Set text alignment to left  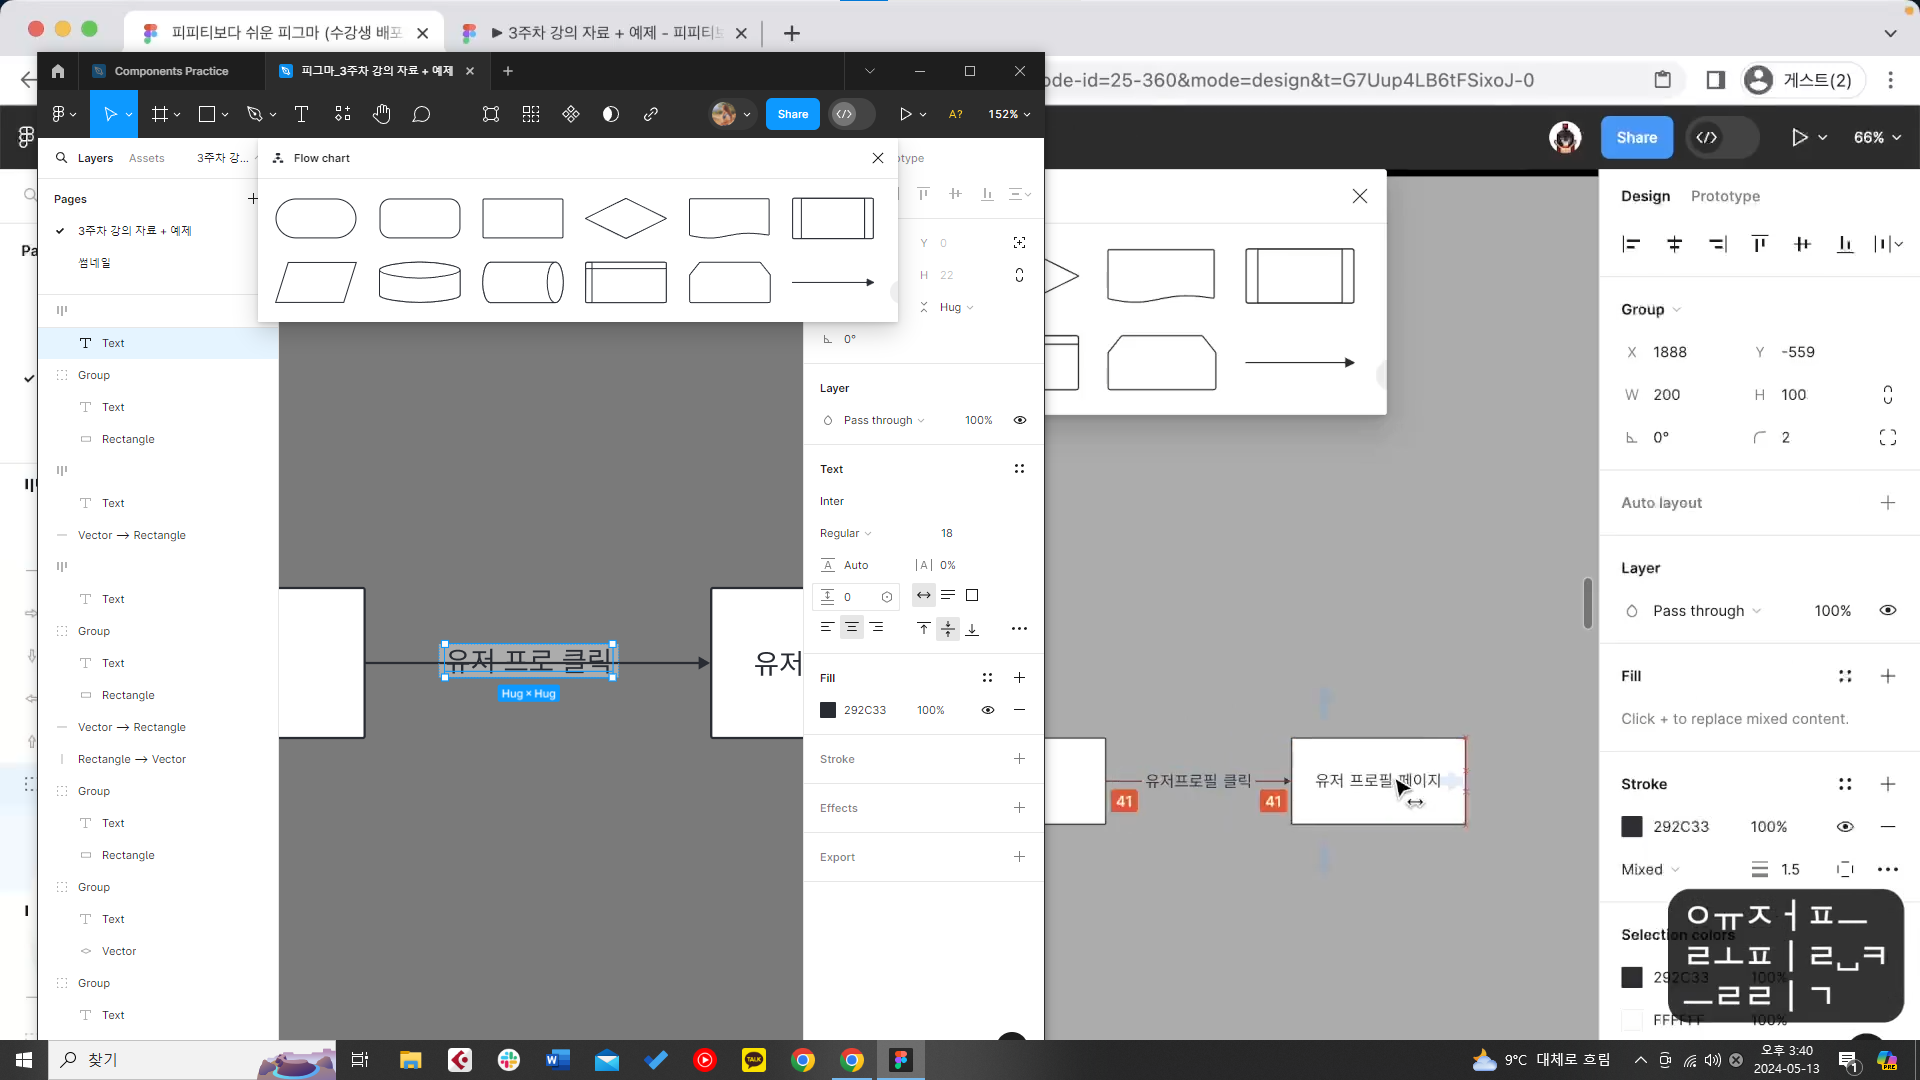point(827,628)
